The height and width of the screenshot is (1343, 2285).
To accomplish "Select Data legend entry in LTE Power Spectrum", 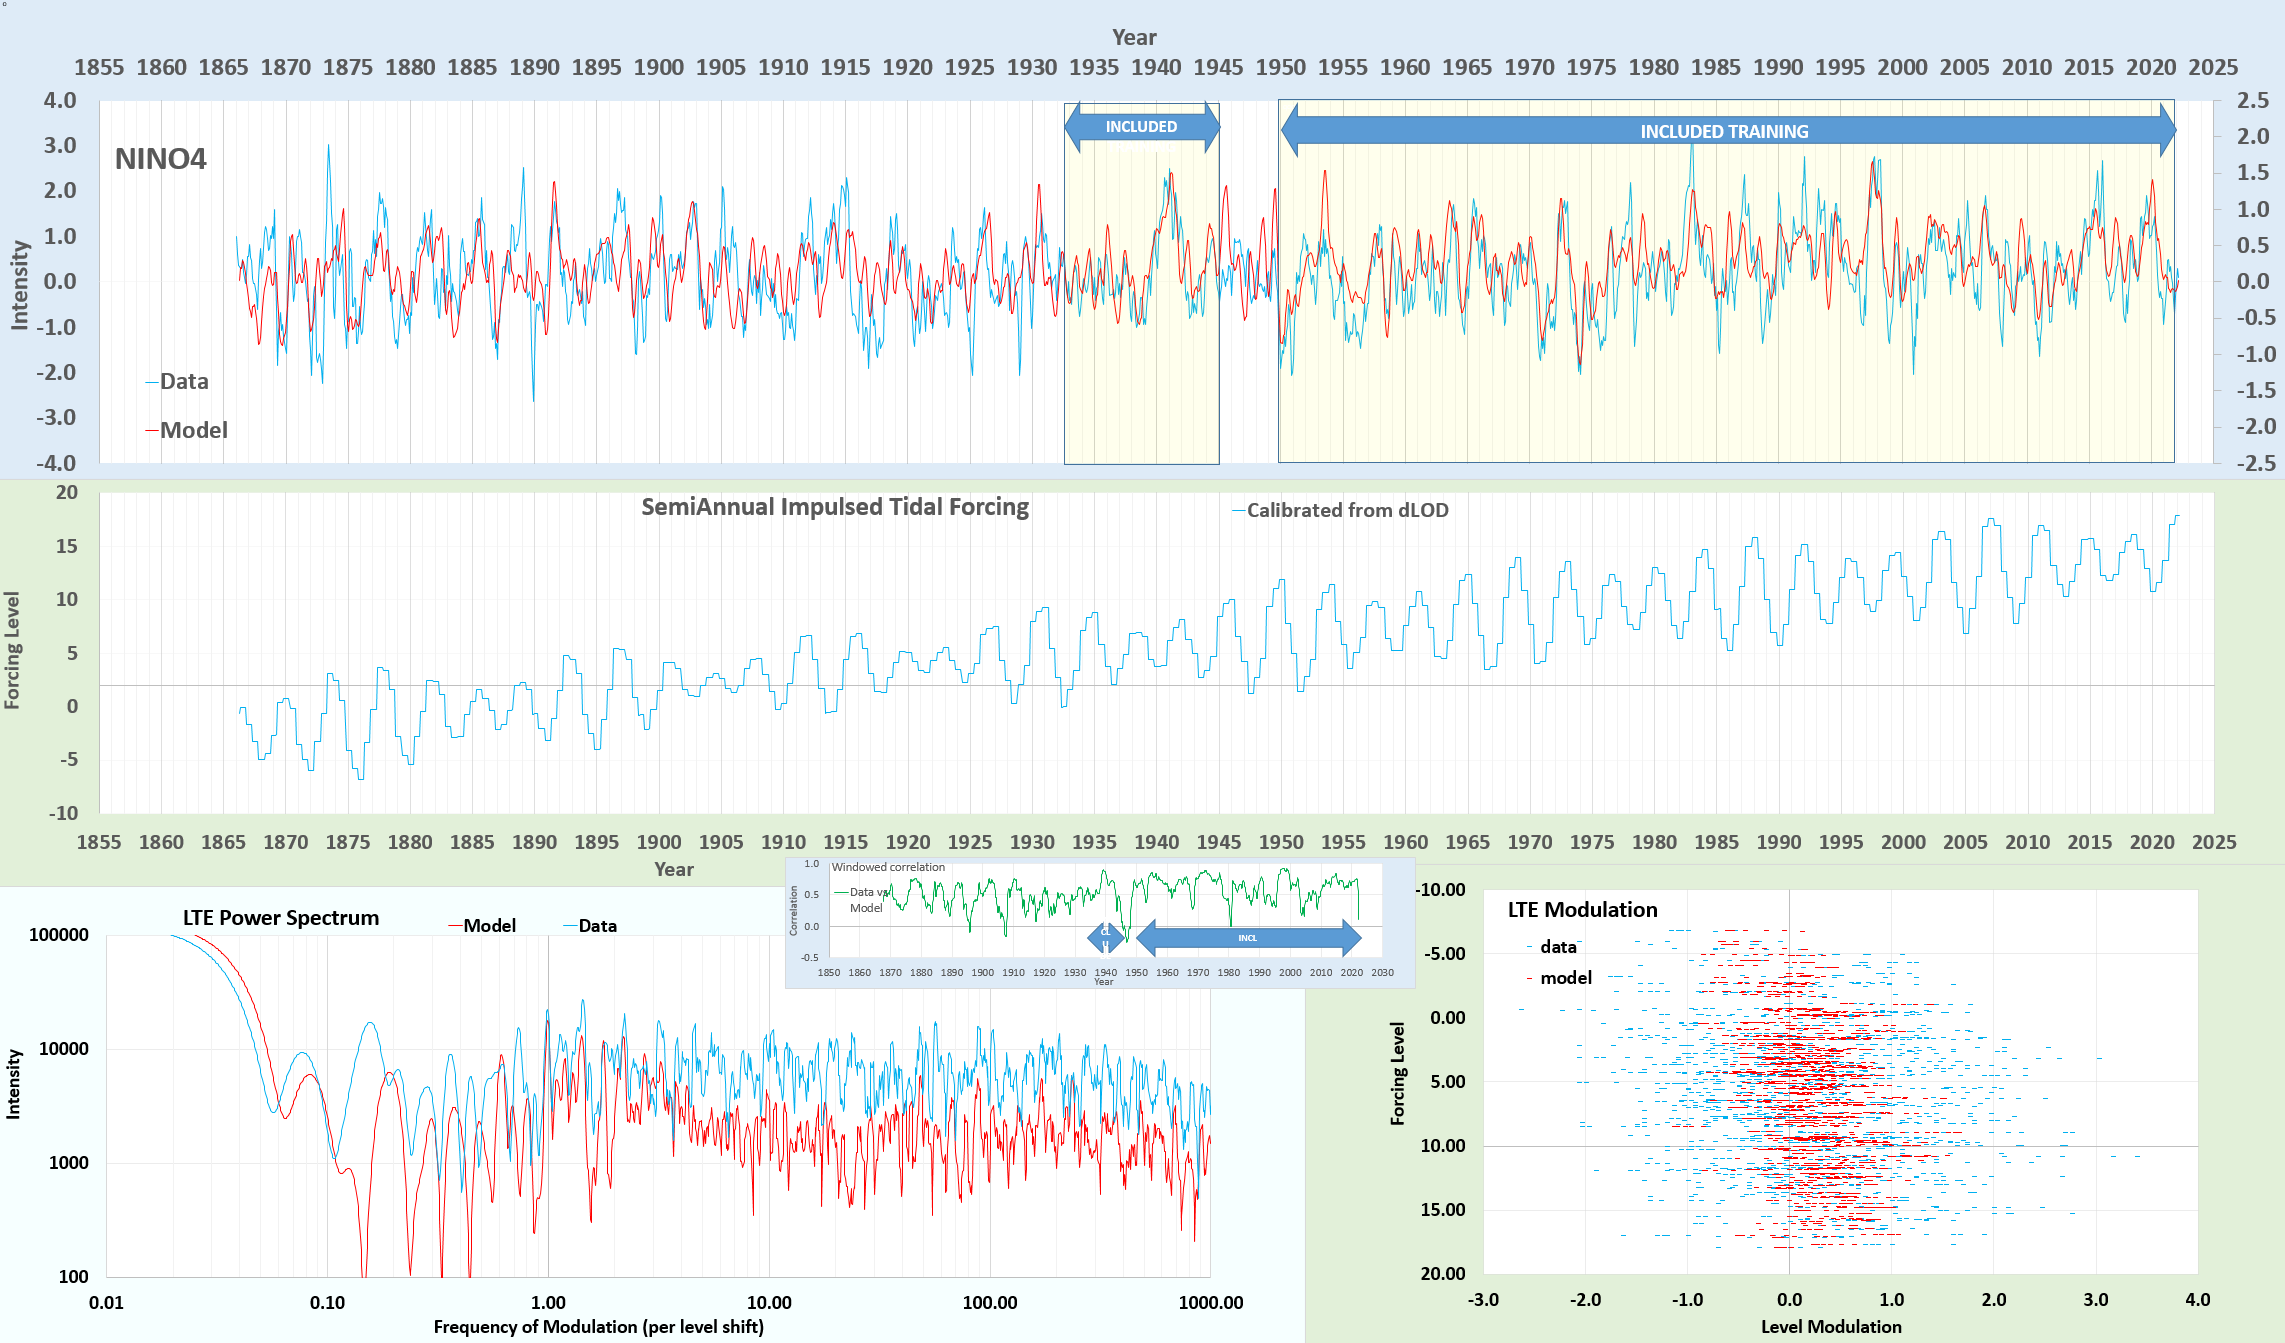I will 596,926.
